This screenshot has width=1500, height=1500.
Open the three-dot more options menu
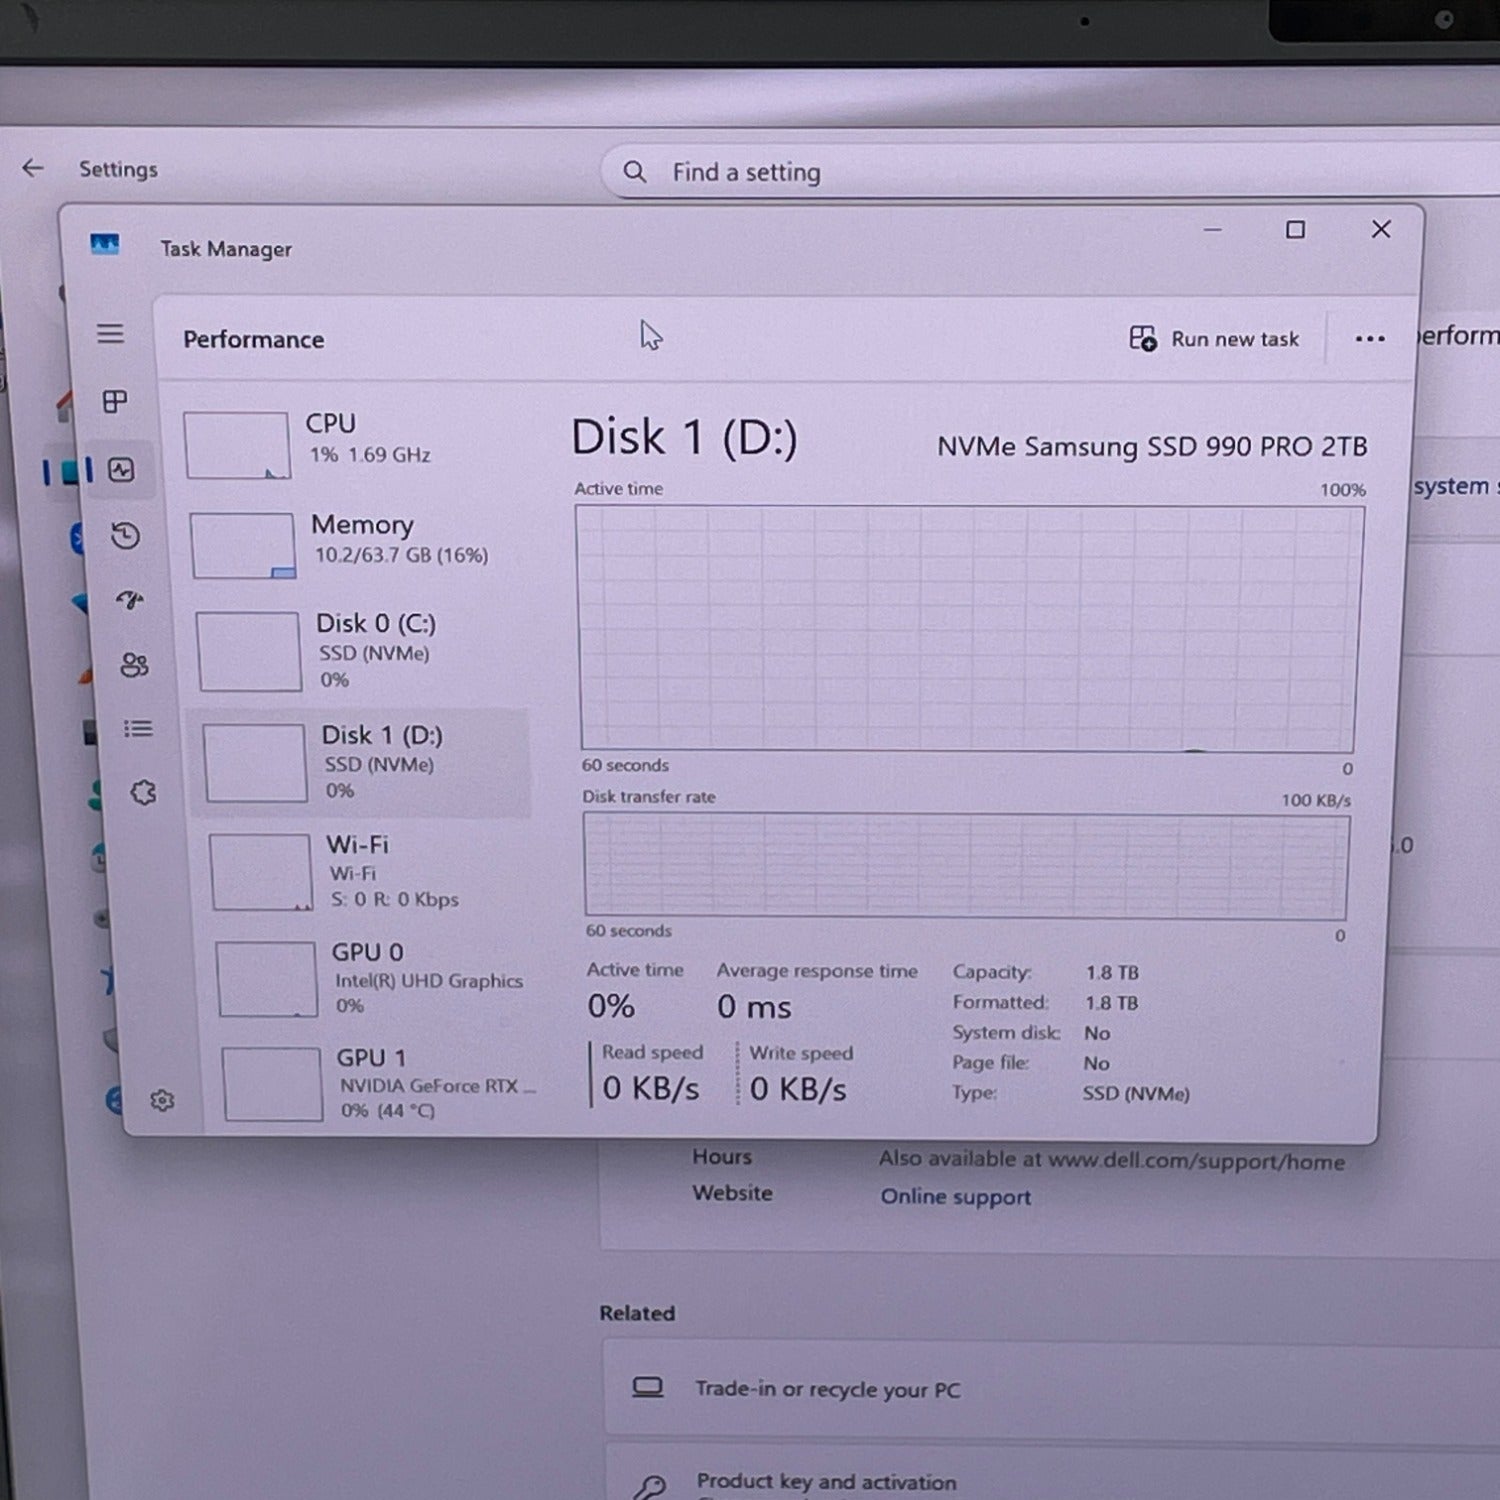pos(1369,339)
